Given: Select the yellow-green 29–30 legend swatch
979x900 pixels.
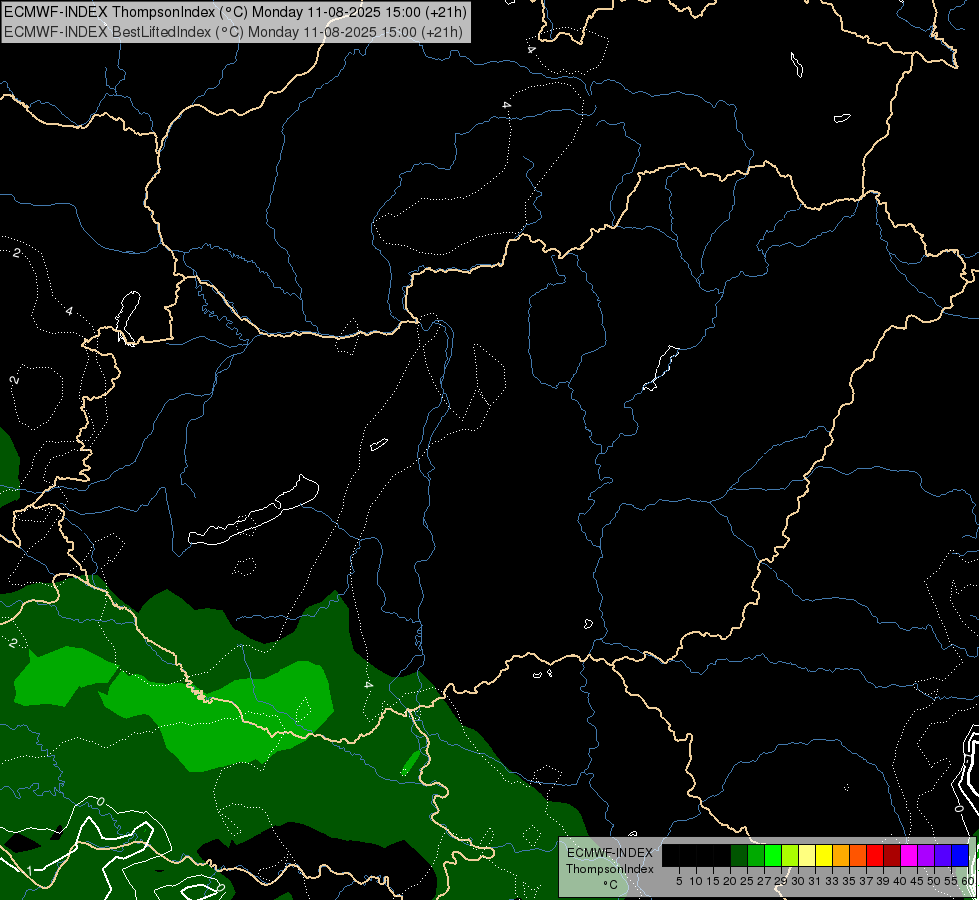Looking at the screenshot, I should tap(790, 855).
